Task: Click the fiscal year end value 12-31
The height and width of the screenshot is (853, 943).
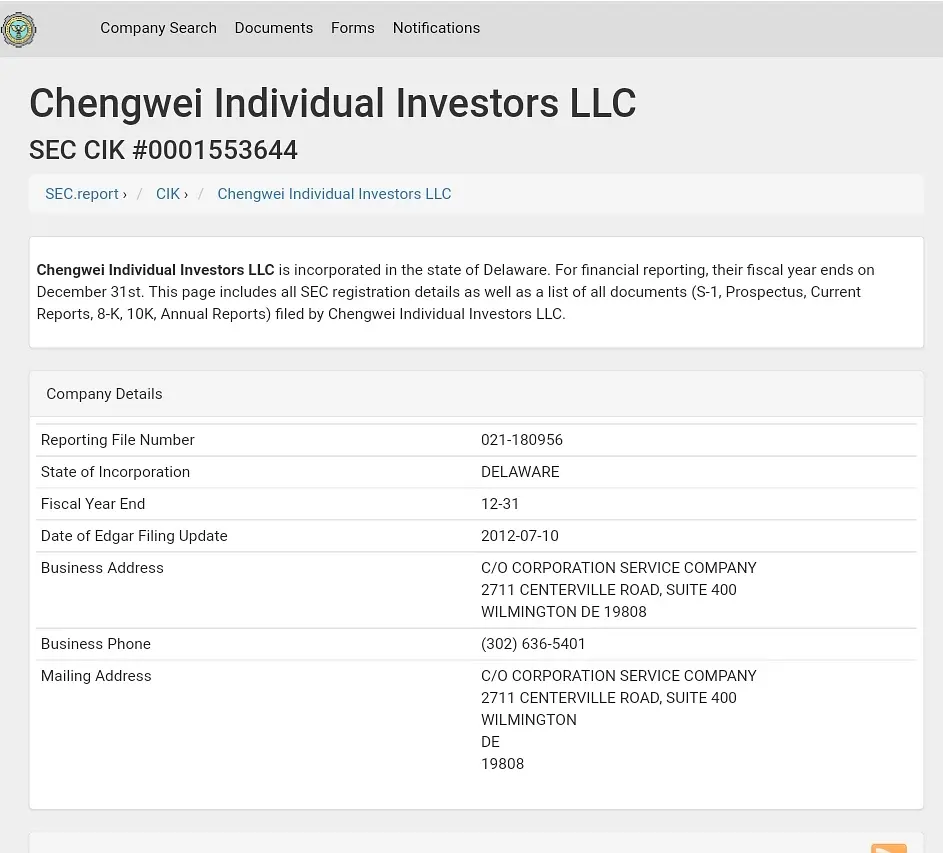Action: click(500, 504)
